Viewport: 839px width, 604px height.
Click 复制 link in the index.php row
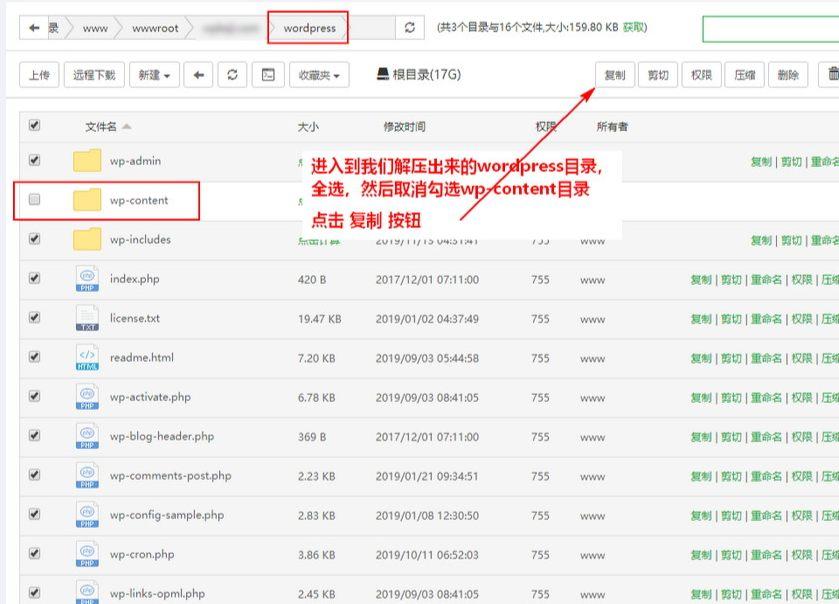701,280
